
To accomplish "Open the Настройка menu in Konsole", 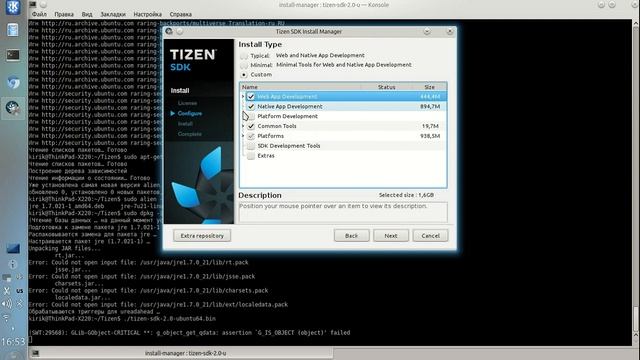I will (x=148, y=14).
